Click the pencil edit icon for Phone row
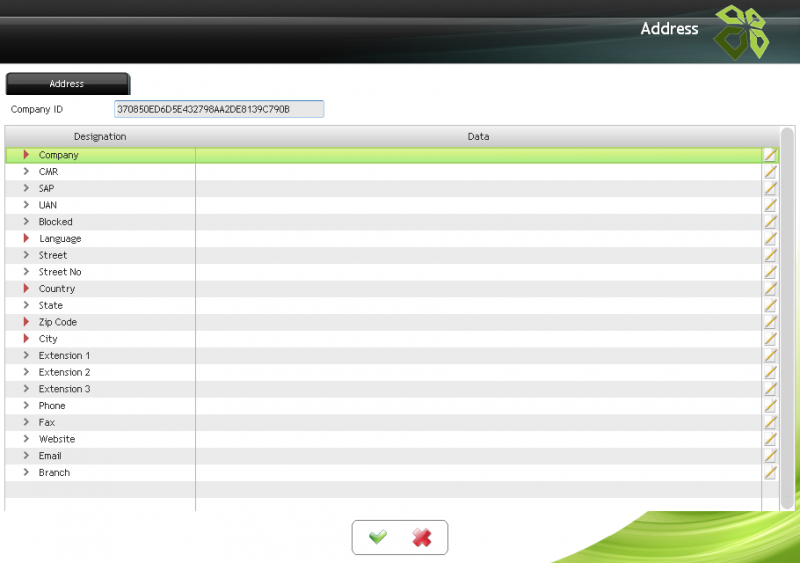This screenshot has width=800, height=563. (770, 406)
